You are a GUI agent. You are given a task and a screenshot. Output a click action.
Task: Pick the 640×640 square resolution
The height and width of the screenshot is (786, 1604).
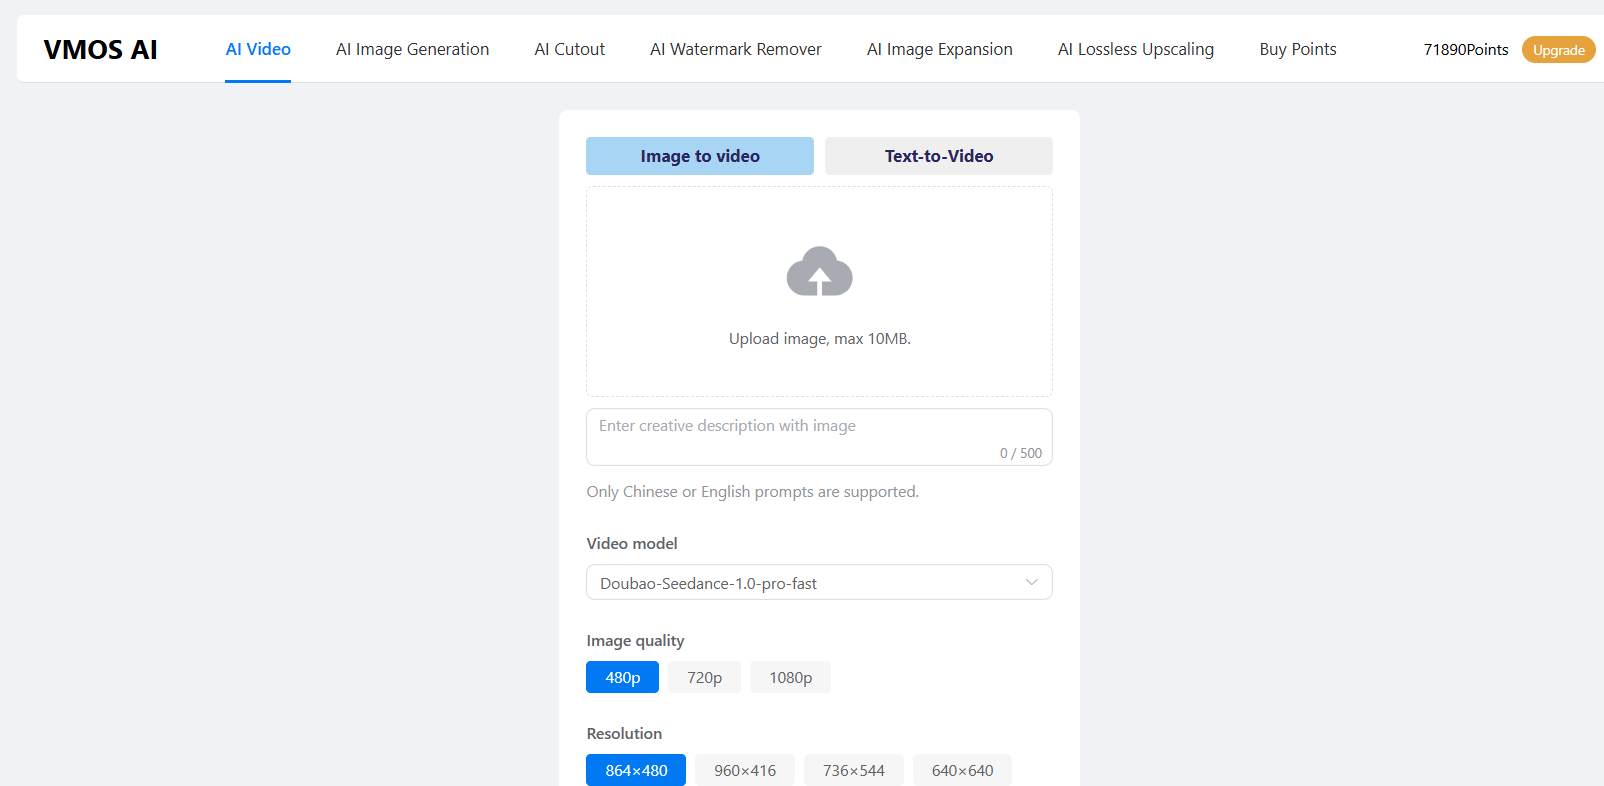962,770
